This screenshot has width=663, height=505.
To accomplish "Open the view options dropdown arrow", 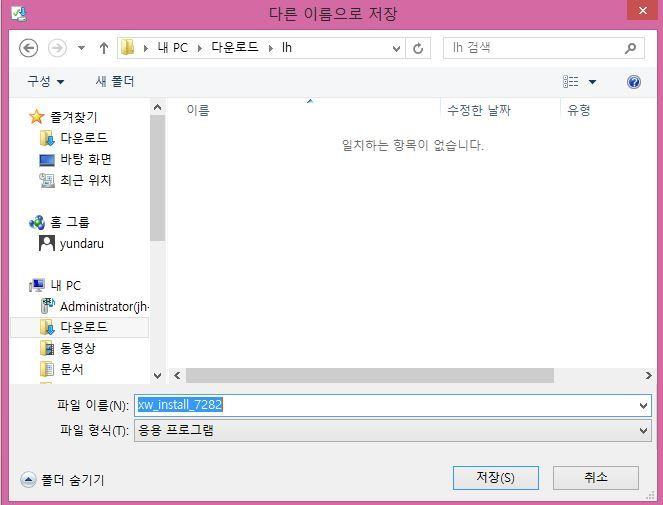I will [x=592, y=82].
